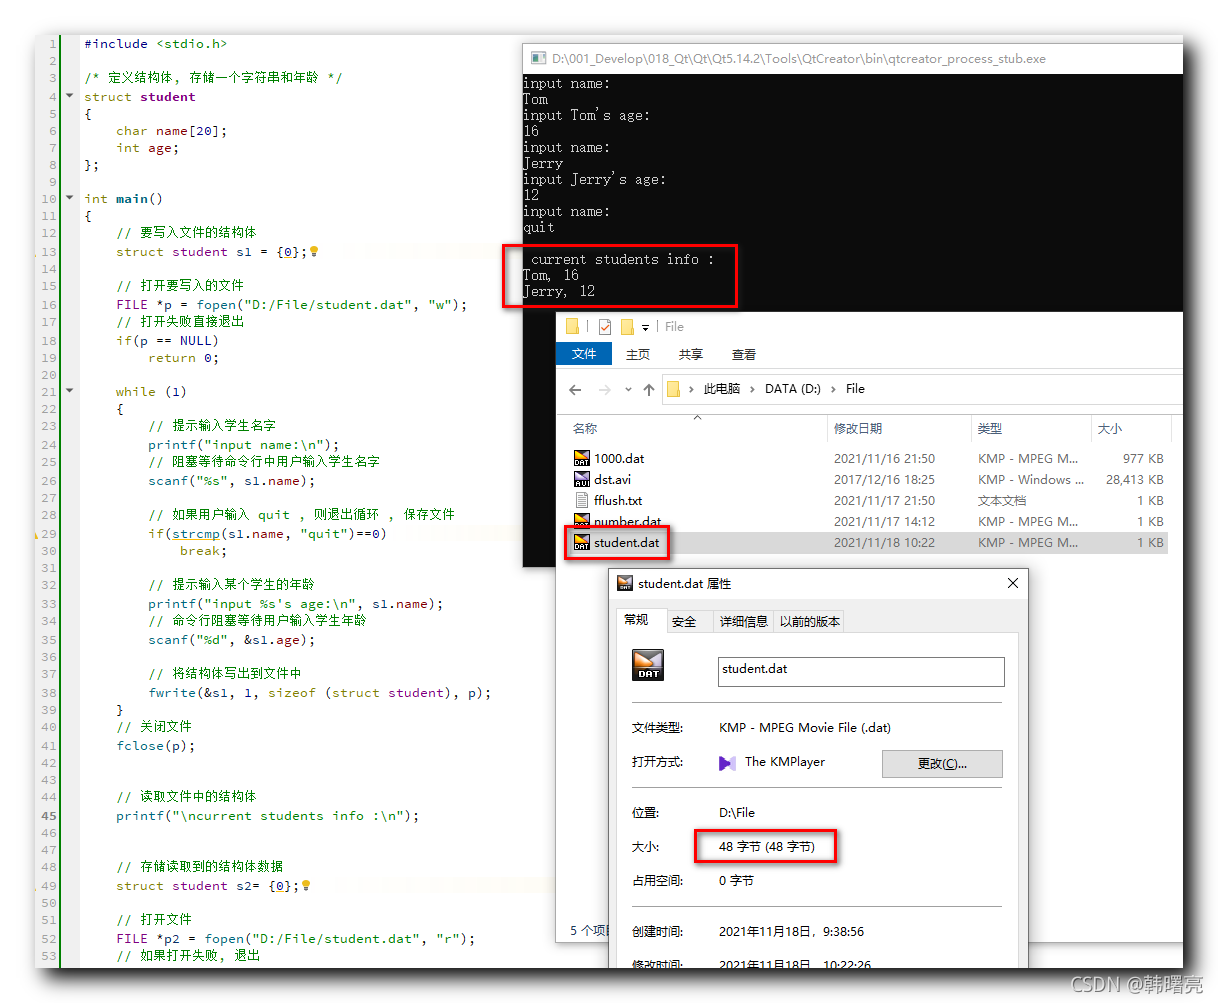Open the 文件 menu in Explorer
1218x1003 pixels.
584,354
